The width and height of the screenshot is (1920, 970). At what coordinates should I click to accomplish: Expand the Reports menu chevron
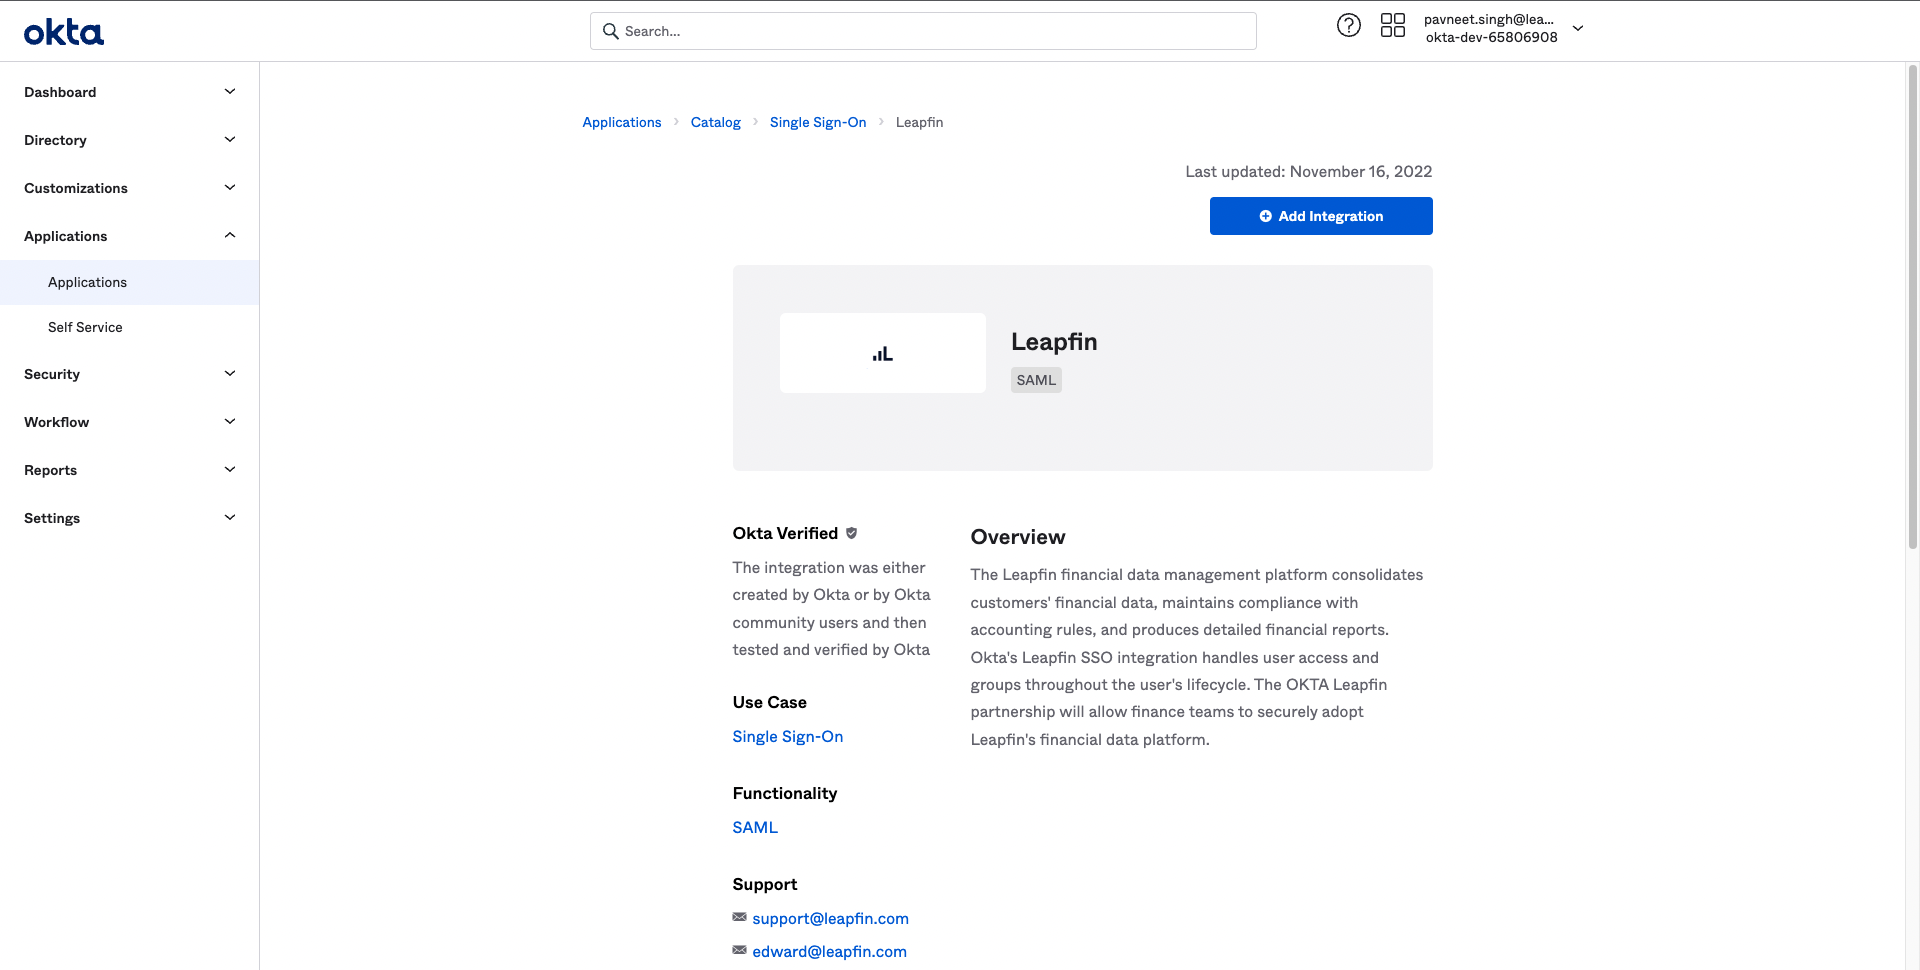[230, 470]
